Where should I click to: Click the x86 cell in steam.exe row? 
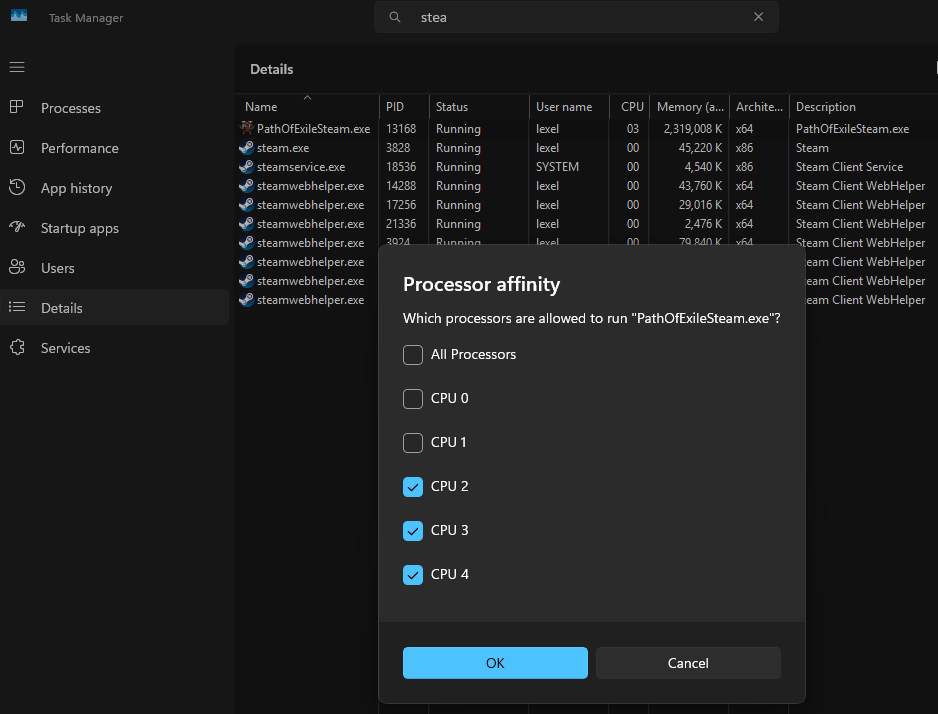pos(744,148)
